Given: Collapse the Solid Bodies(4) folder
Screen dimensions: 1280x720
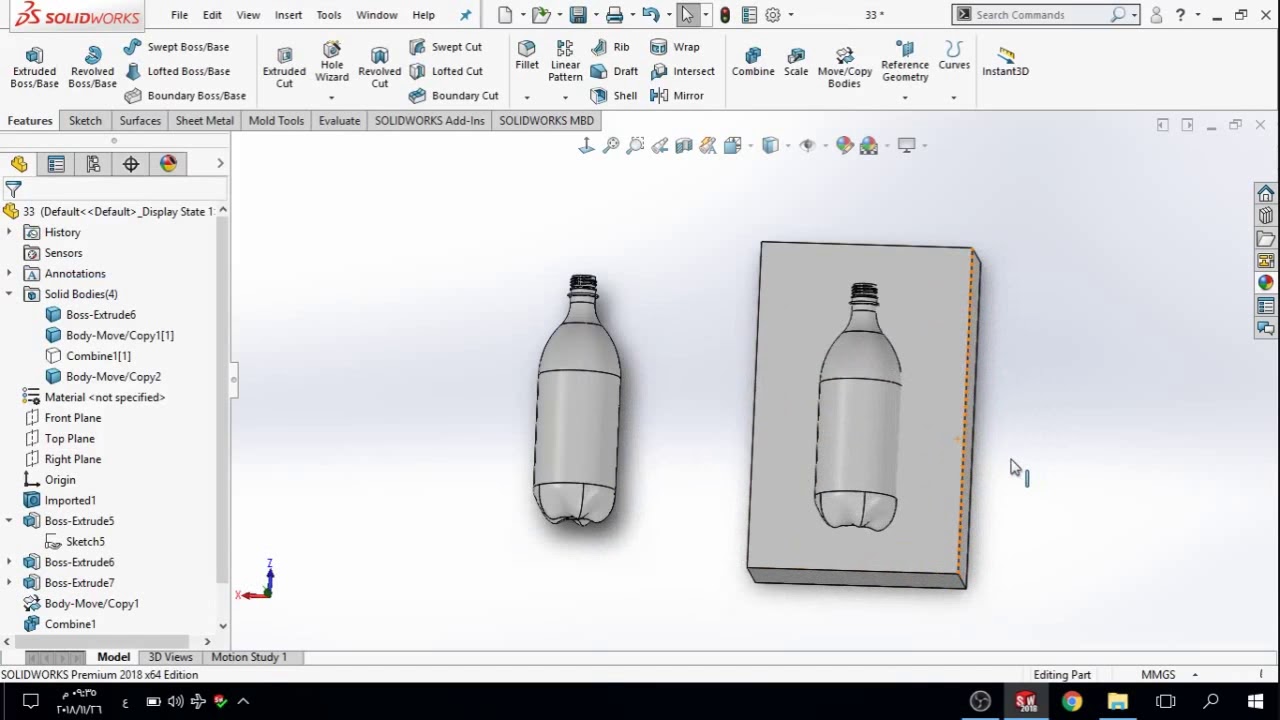Looking at the screenshot, I should [x=9, y=294].
